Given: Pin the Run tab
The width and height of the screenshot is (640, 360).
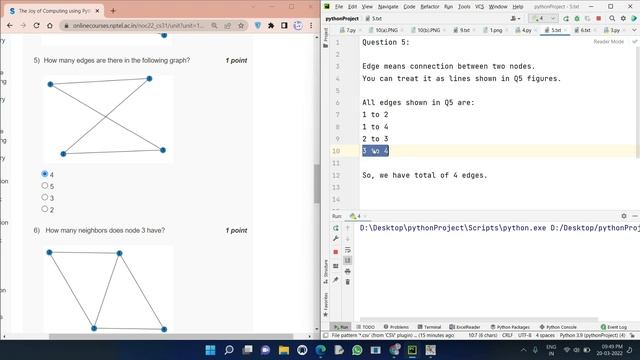Looking at the screenshot, I should pyautogui.click(x=336, y=280).
